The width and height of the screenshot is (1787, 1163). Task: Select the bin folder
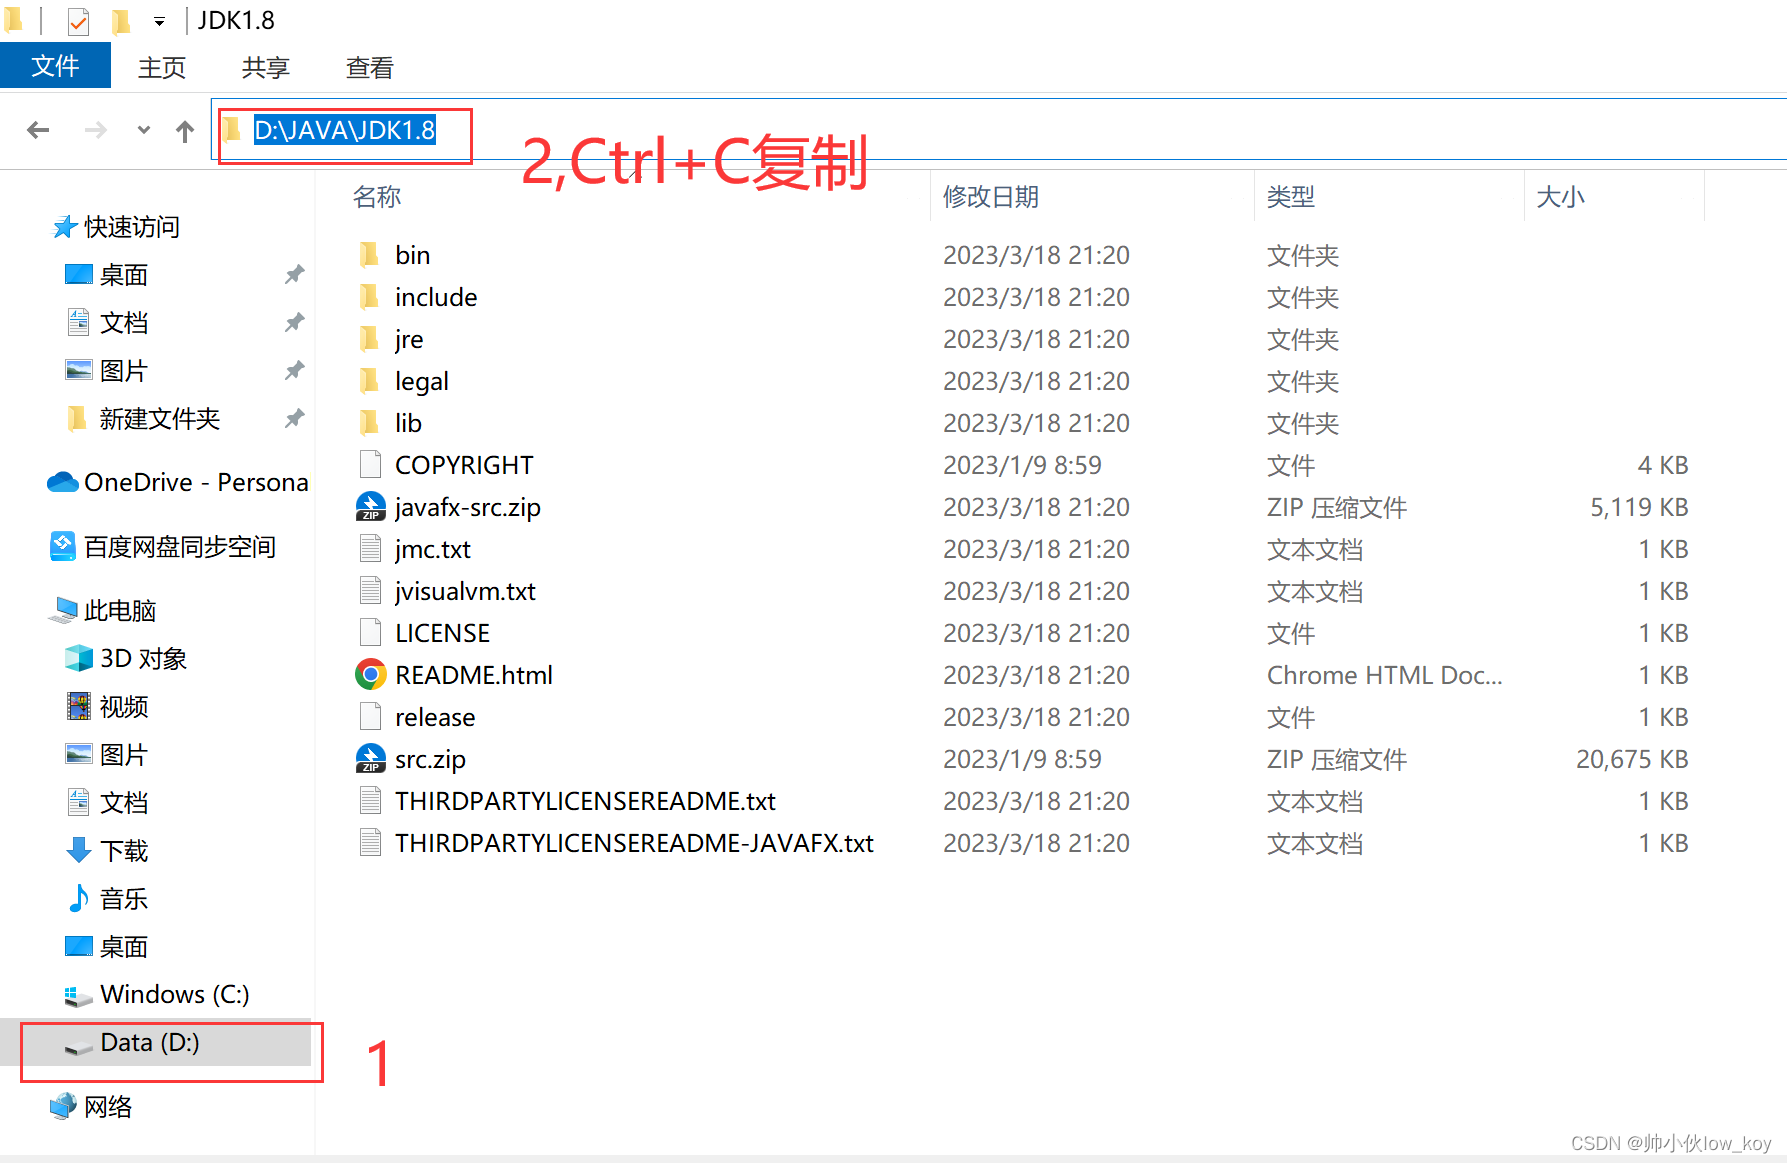click(412, 255)
